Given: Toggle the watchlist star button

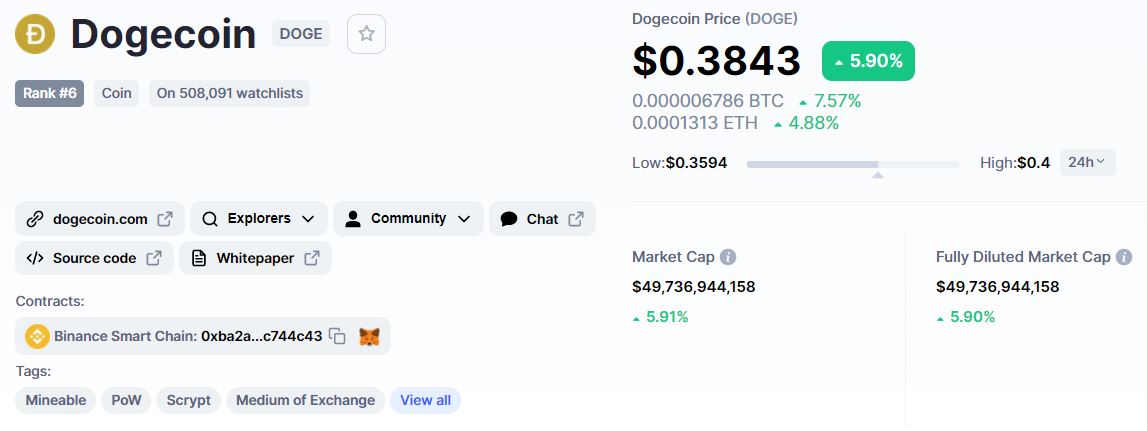Looking at the screenshot, I should pyautogui.click(x=366, y=34).
